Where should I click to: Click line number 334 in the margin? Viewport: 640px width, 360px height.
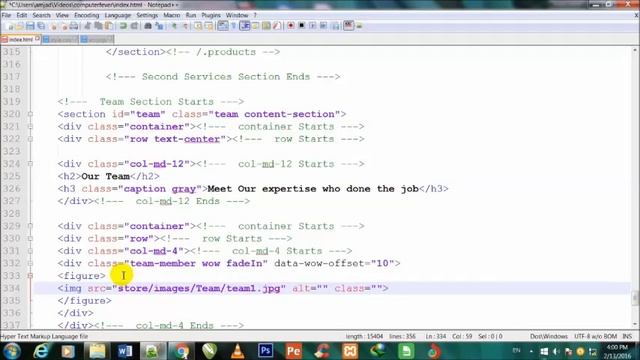[x=11, y=288]
